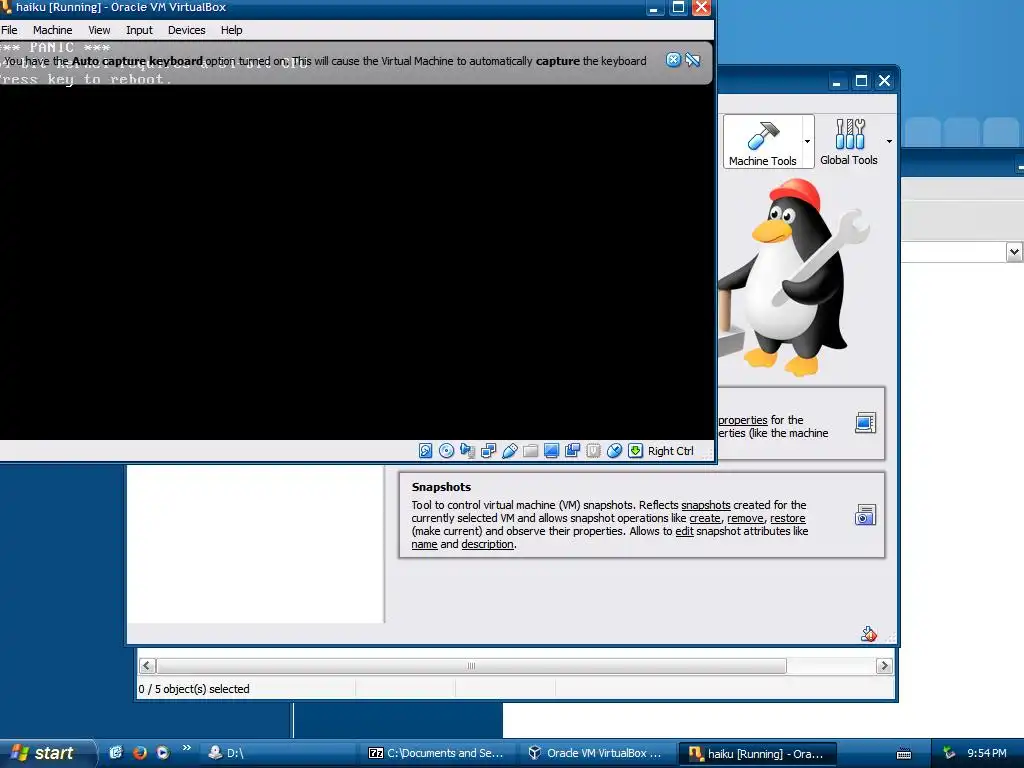
Task: Click the display indicator icon in status bar
Action: [x=551, y=451]
